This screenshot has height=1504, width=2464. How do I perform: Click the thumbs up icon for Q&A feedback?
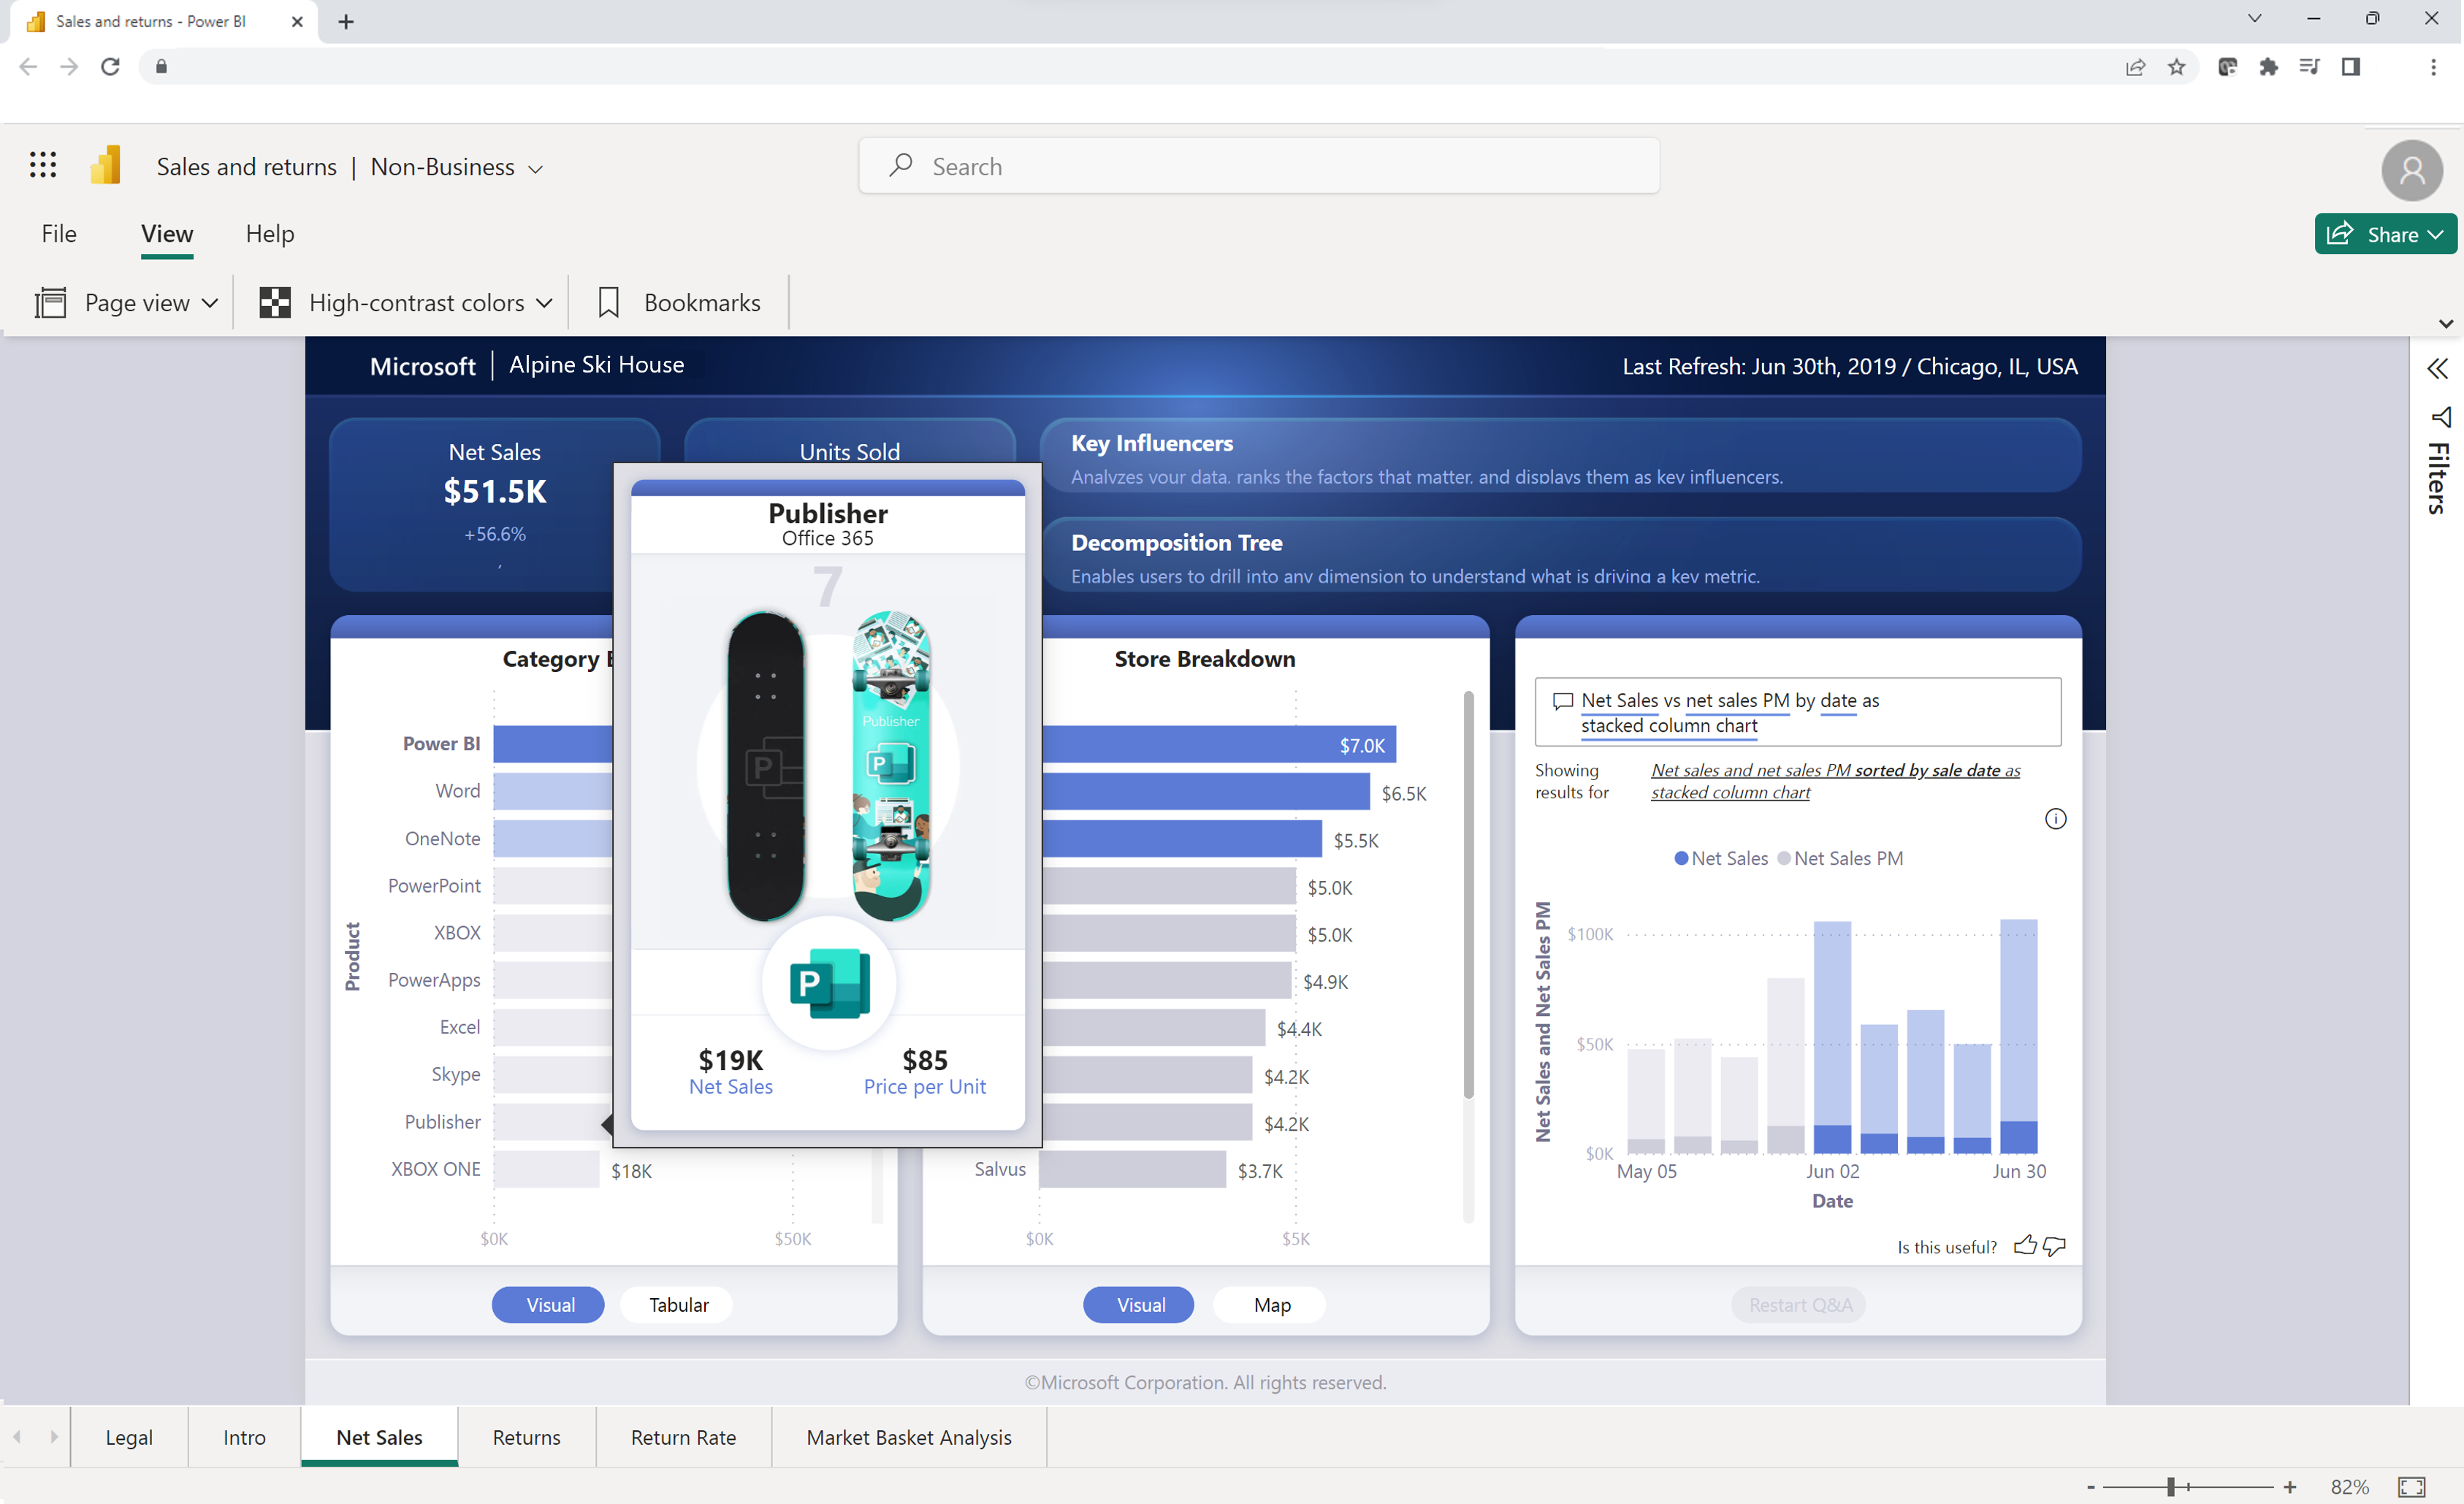point(2026,1244)
